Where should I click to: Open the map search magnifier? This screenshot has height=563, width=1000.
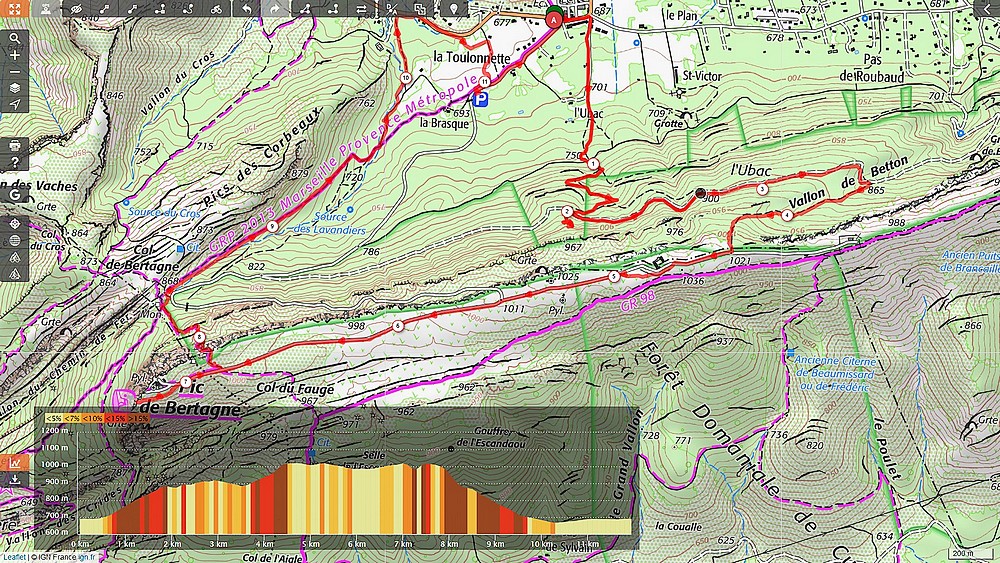click(x=14, y=38)
